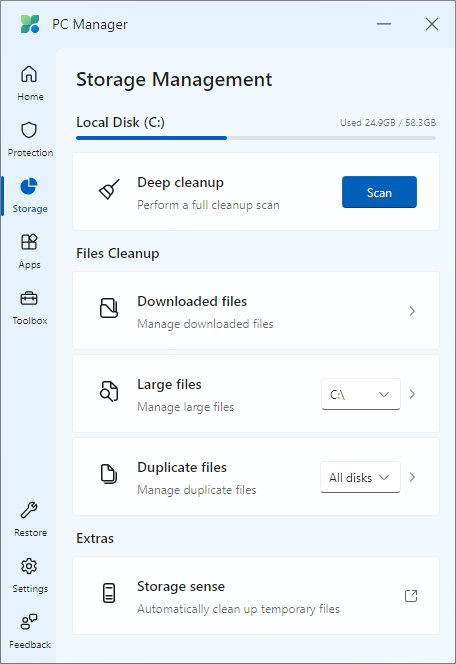The height and width of the screenshot is (664, 456).
Task: Click the PC Manager window title
Action: [90, 25]
